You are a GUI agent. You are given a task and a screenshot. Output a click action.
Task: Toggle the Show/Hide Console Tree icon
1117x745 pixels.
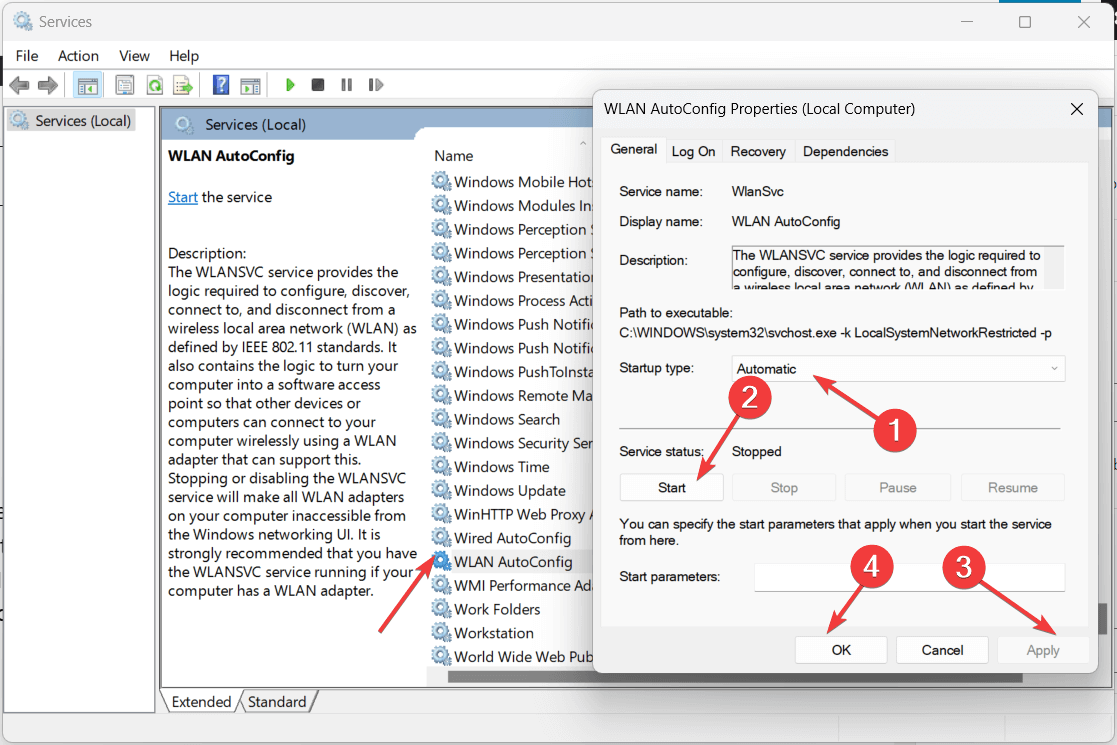pyautogui.click(x=88, y=85)
